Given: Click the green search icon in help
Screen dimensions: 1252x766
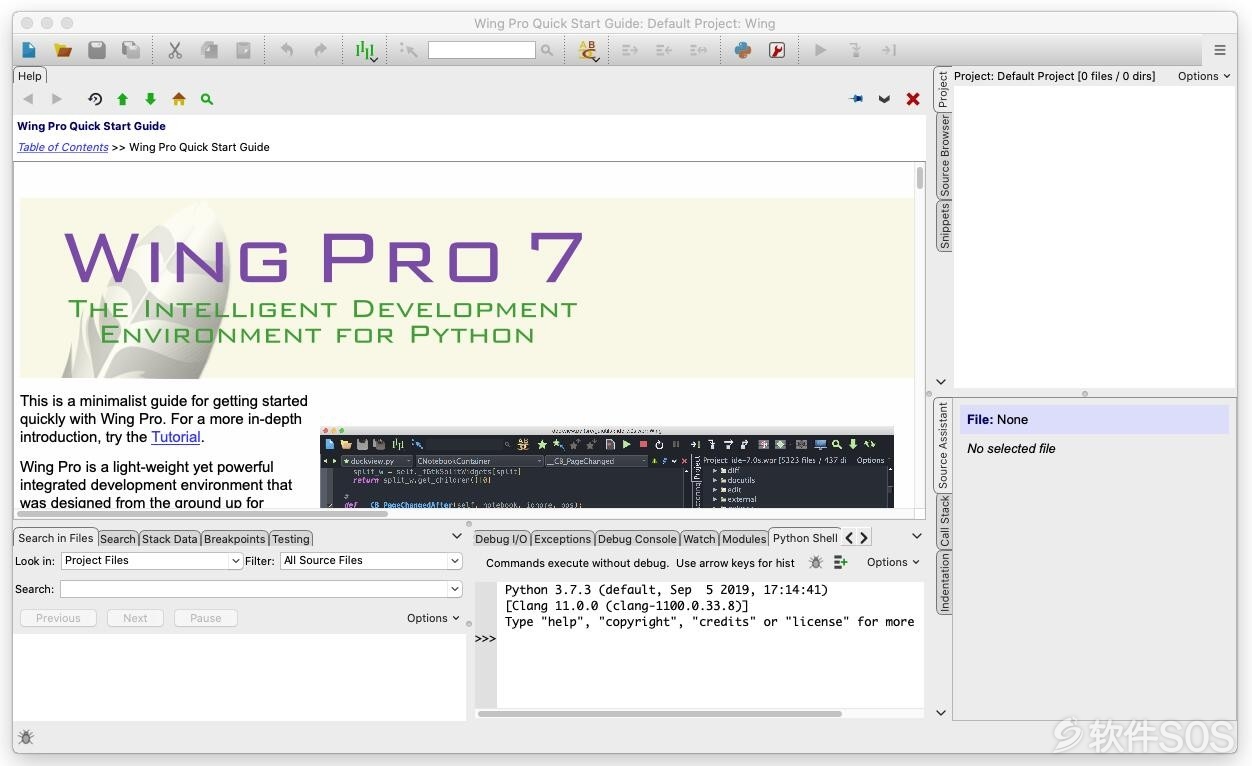Looking at the screenshot, I should tap(207, 99).
